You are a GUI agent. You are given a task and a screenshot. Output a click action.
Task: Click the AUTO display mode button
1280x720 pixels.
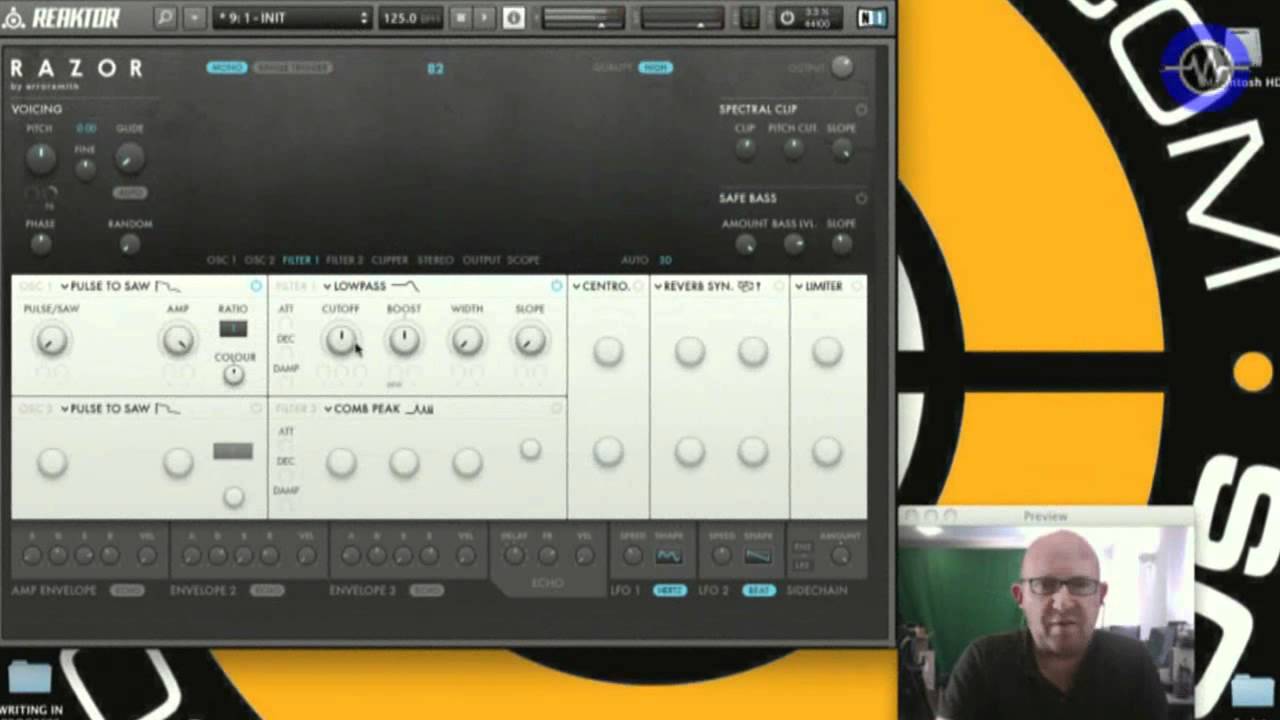coord(634,260)
